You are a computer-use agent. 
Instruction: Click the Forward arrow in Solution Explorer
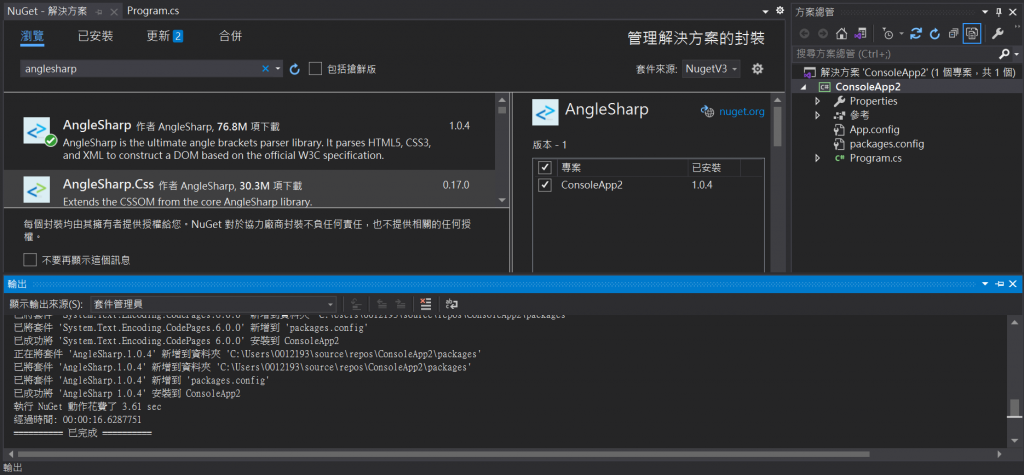(823, 33)
